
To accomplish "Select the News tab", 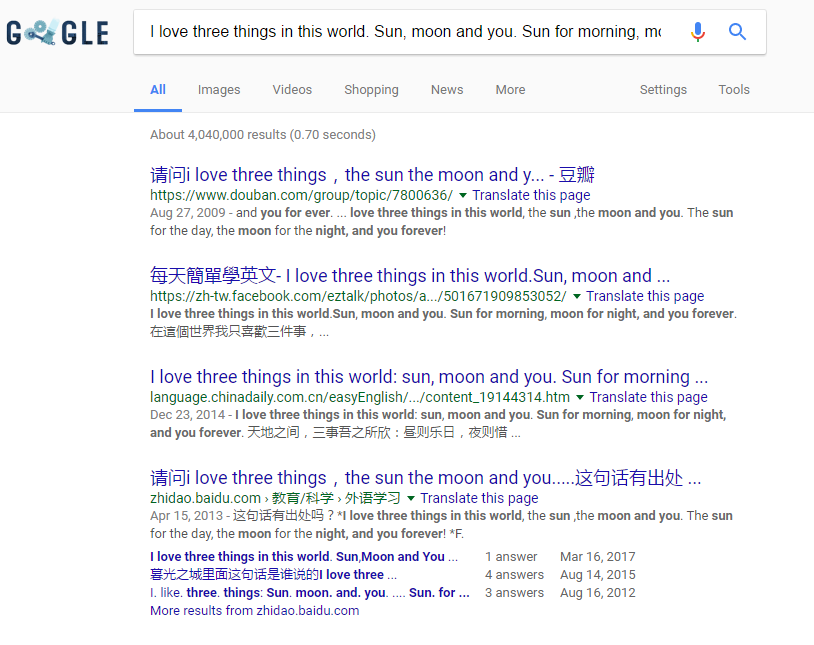I will [x=447, y=90].
